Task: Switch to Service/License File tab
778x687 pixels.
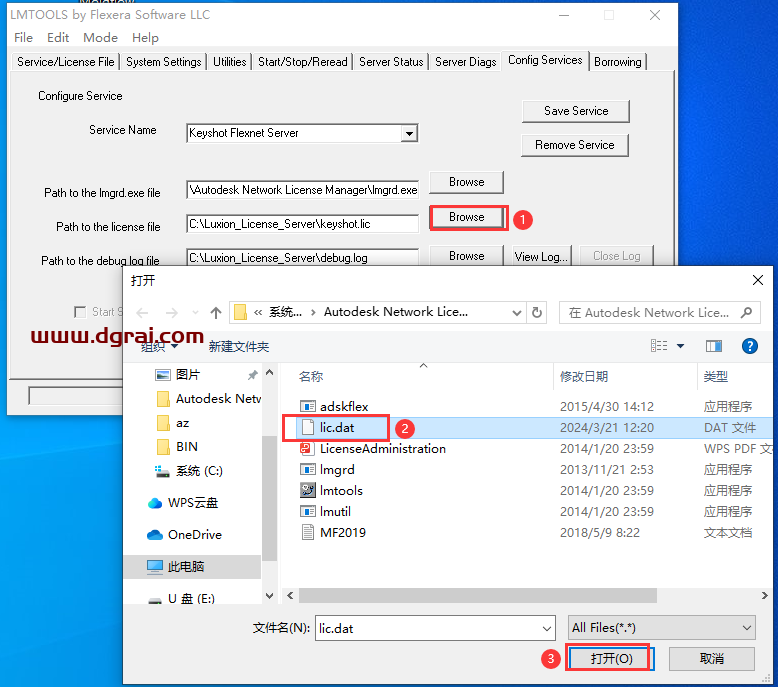Action: [65, 62]
